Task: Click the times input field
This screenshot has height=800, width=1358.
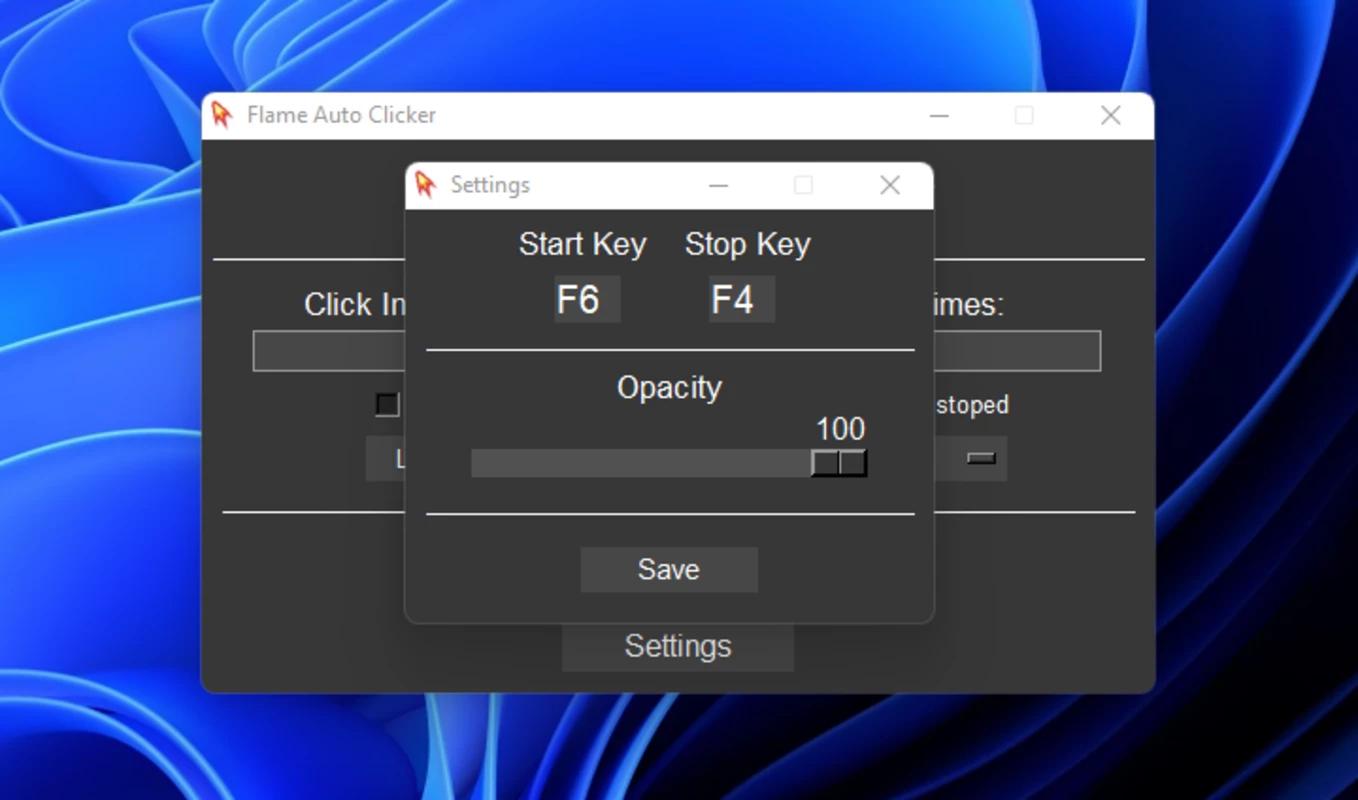Action: click(1017, 351)
